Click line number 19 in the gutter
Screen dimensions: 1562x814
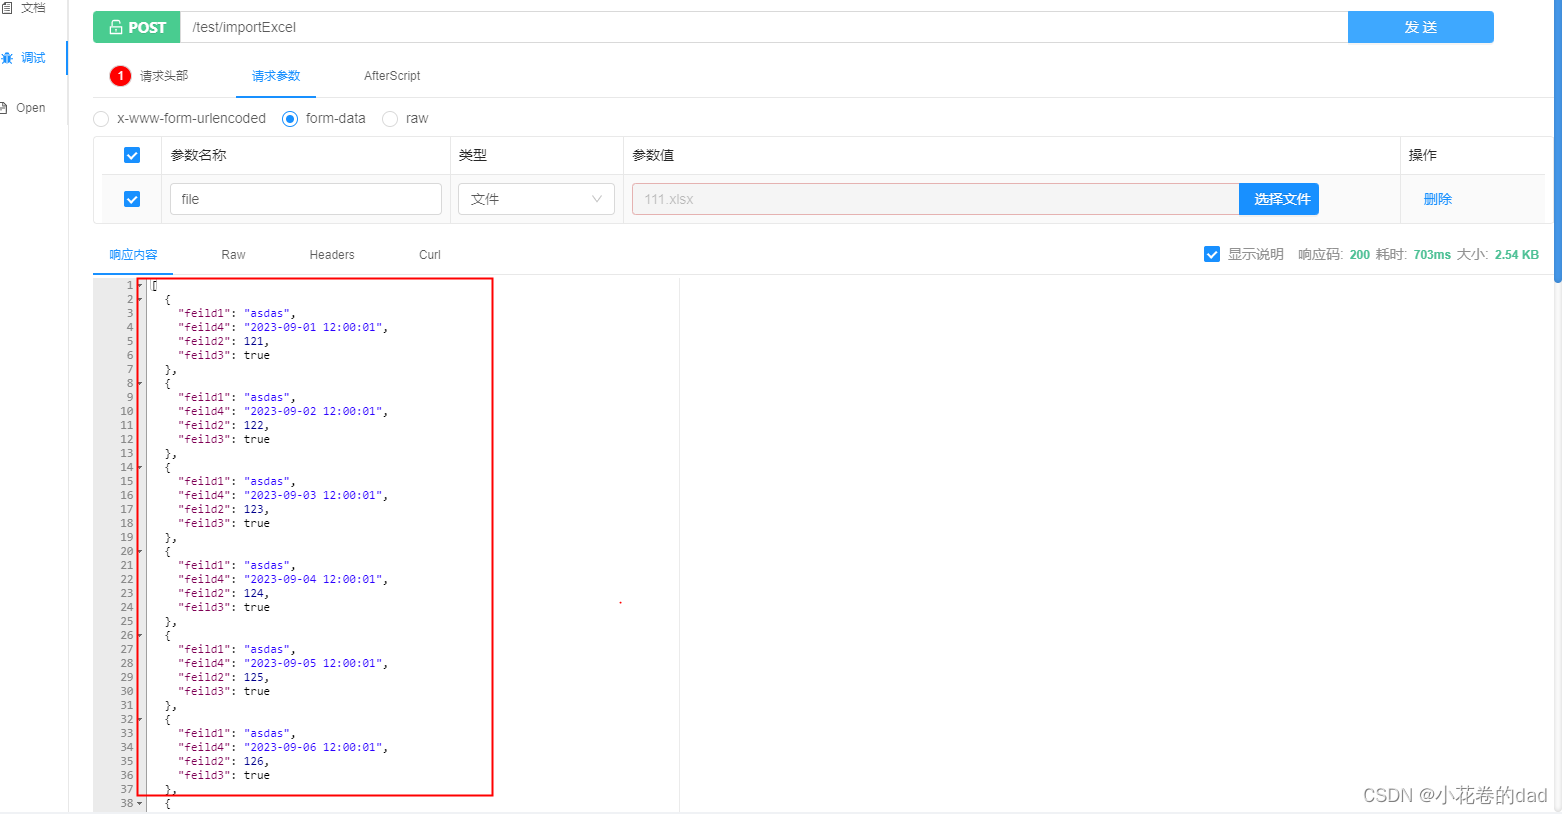[x=127, y=538]
